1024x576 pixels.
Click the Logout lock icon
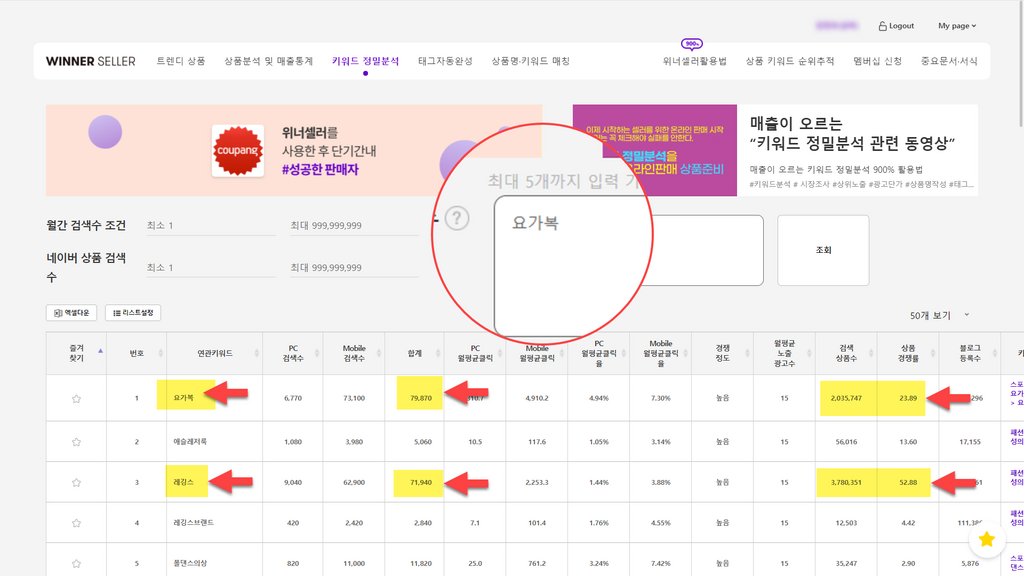pyautogui.click(x=882, y=26)
